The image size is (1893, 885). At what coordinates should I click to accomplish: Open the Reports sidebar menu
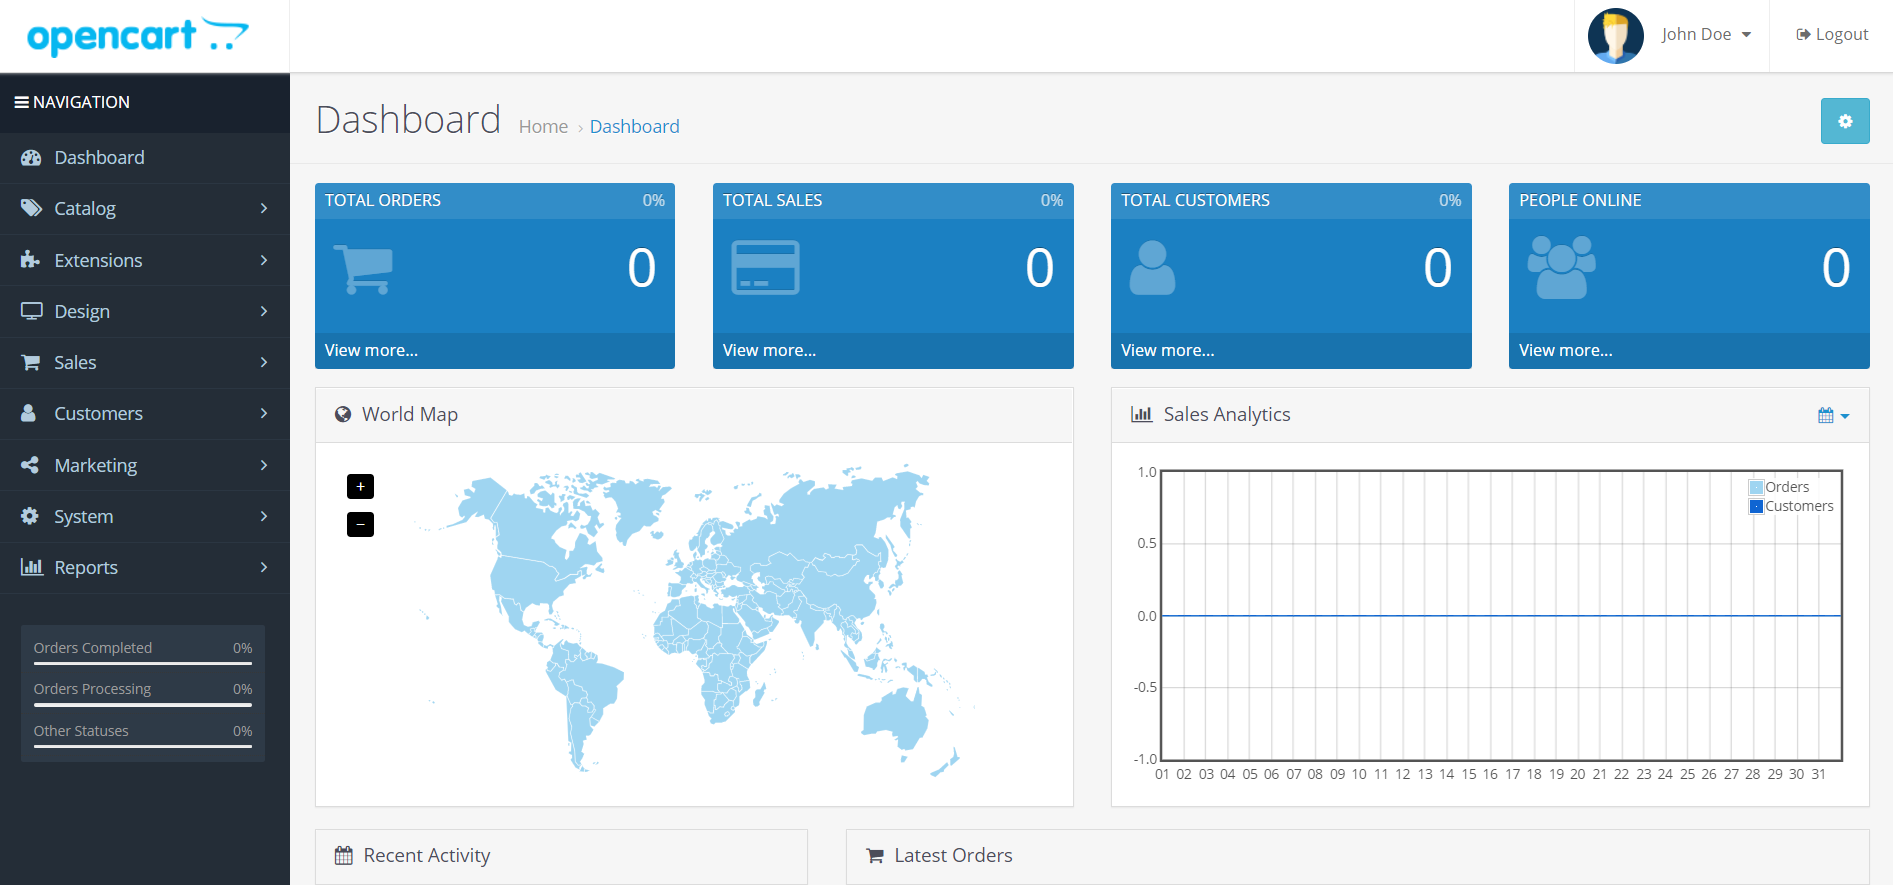(144, 568)
